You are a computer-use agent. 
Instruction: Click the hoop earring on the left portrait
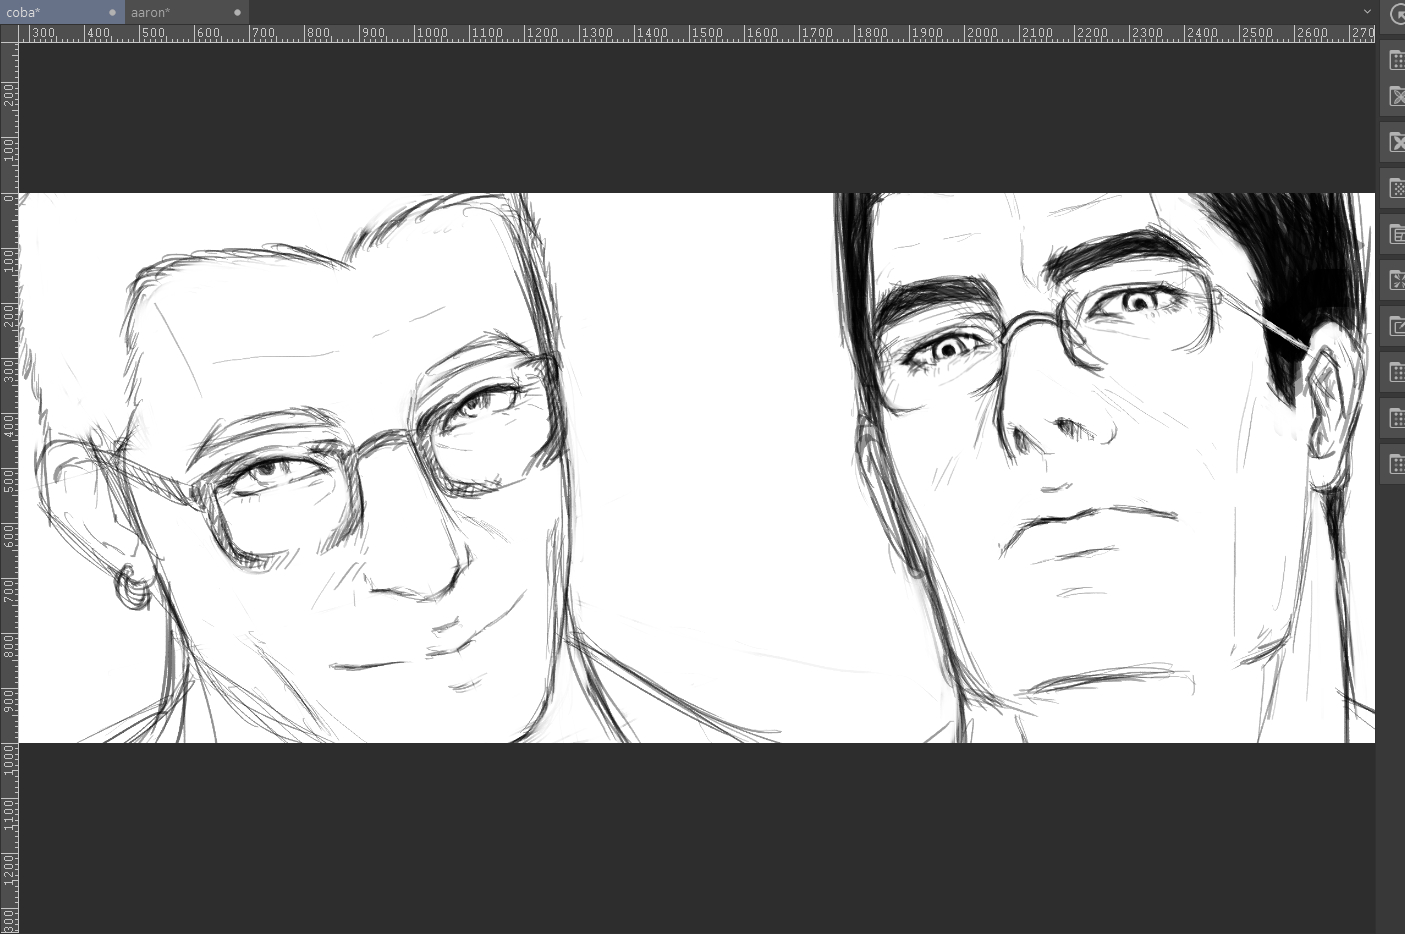click(133, 588)
